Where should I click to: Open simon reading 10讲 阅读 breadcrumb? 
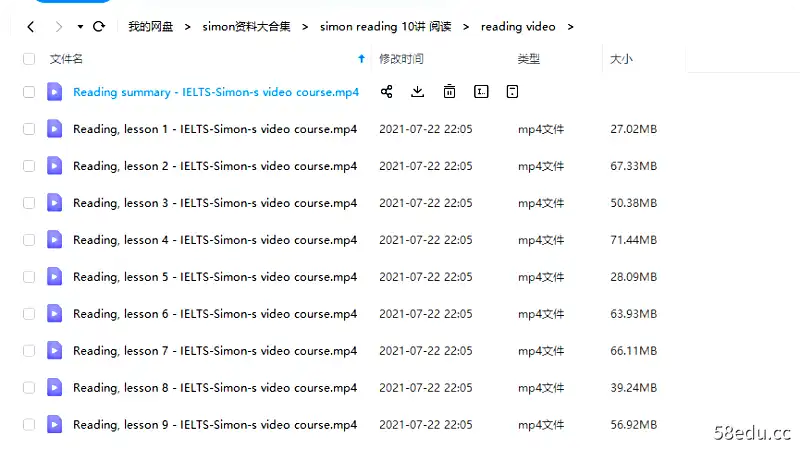pyautogui.click(x=385, y=27)
